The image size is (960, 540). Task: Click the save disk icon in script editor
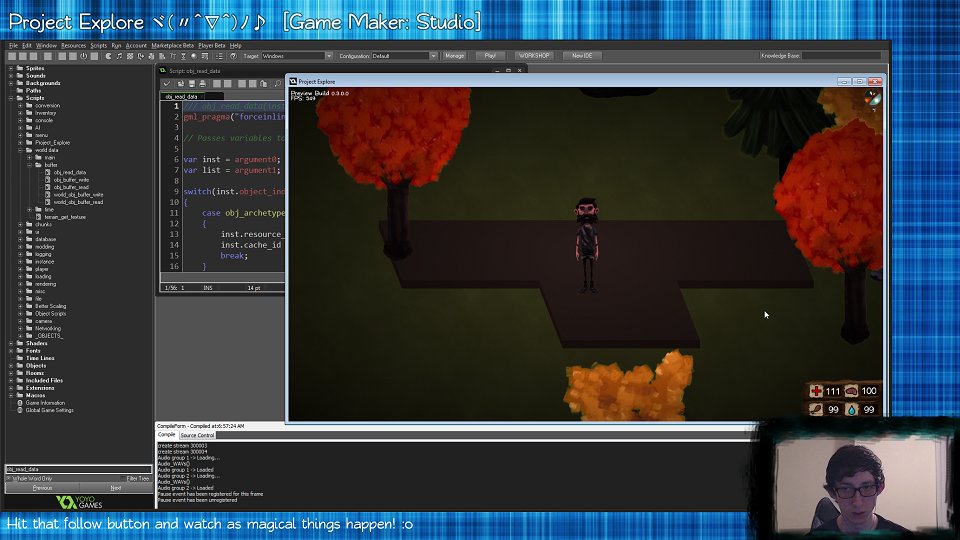pyautogui.click(x=192, y=83)
